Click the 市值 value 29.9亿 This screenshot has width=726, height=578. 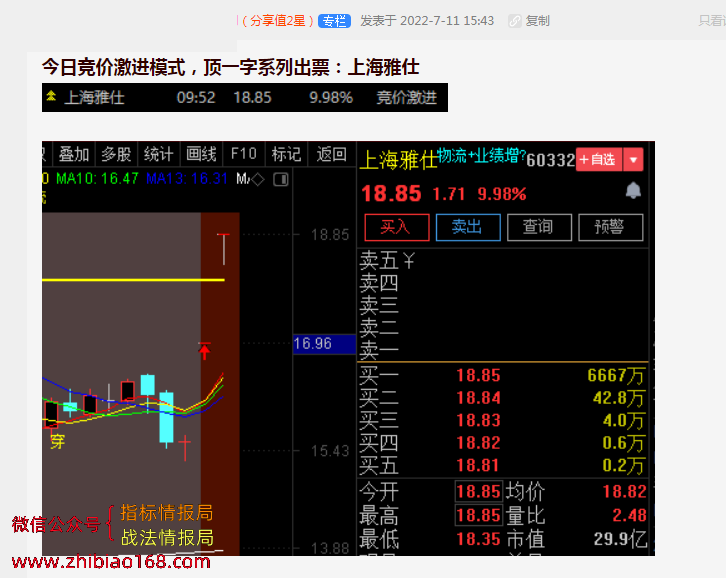click(x=620, y=540)
